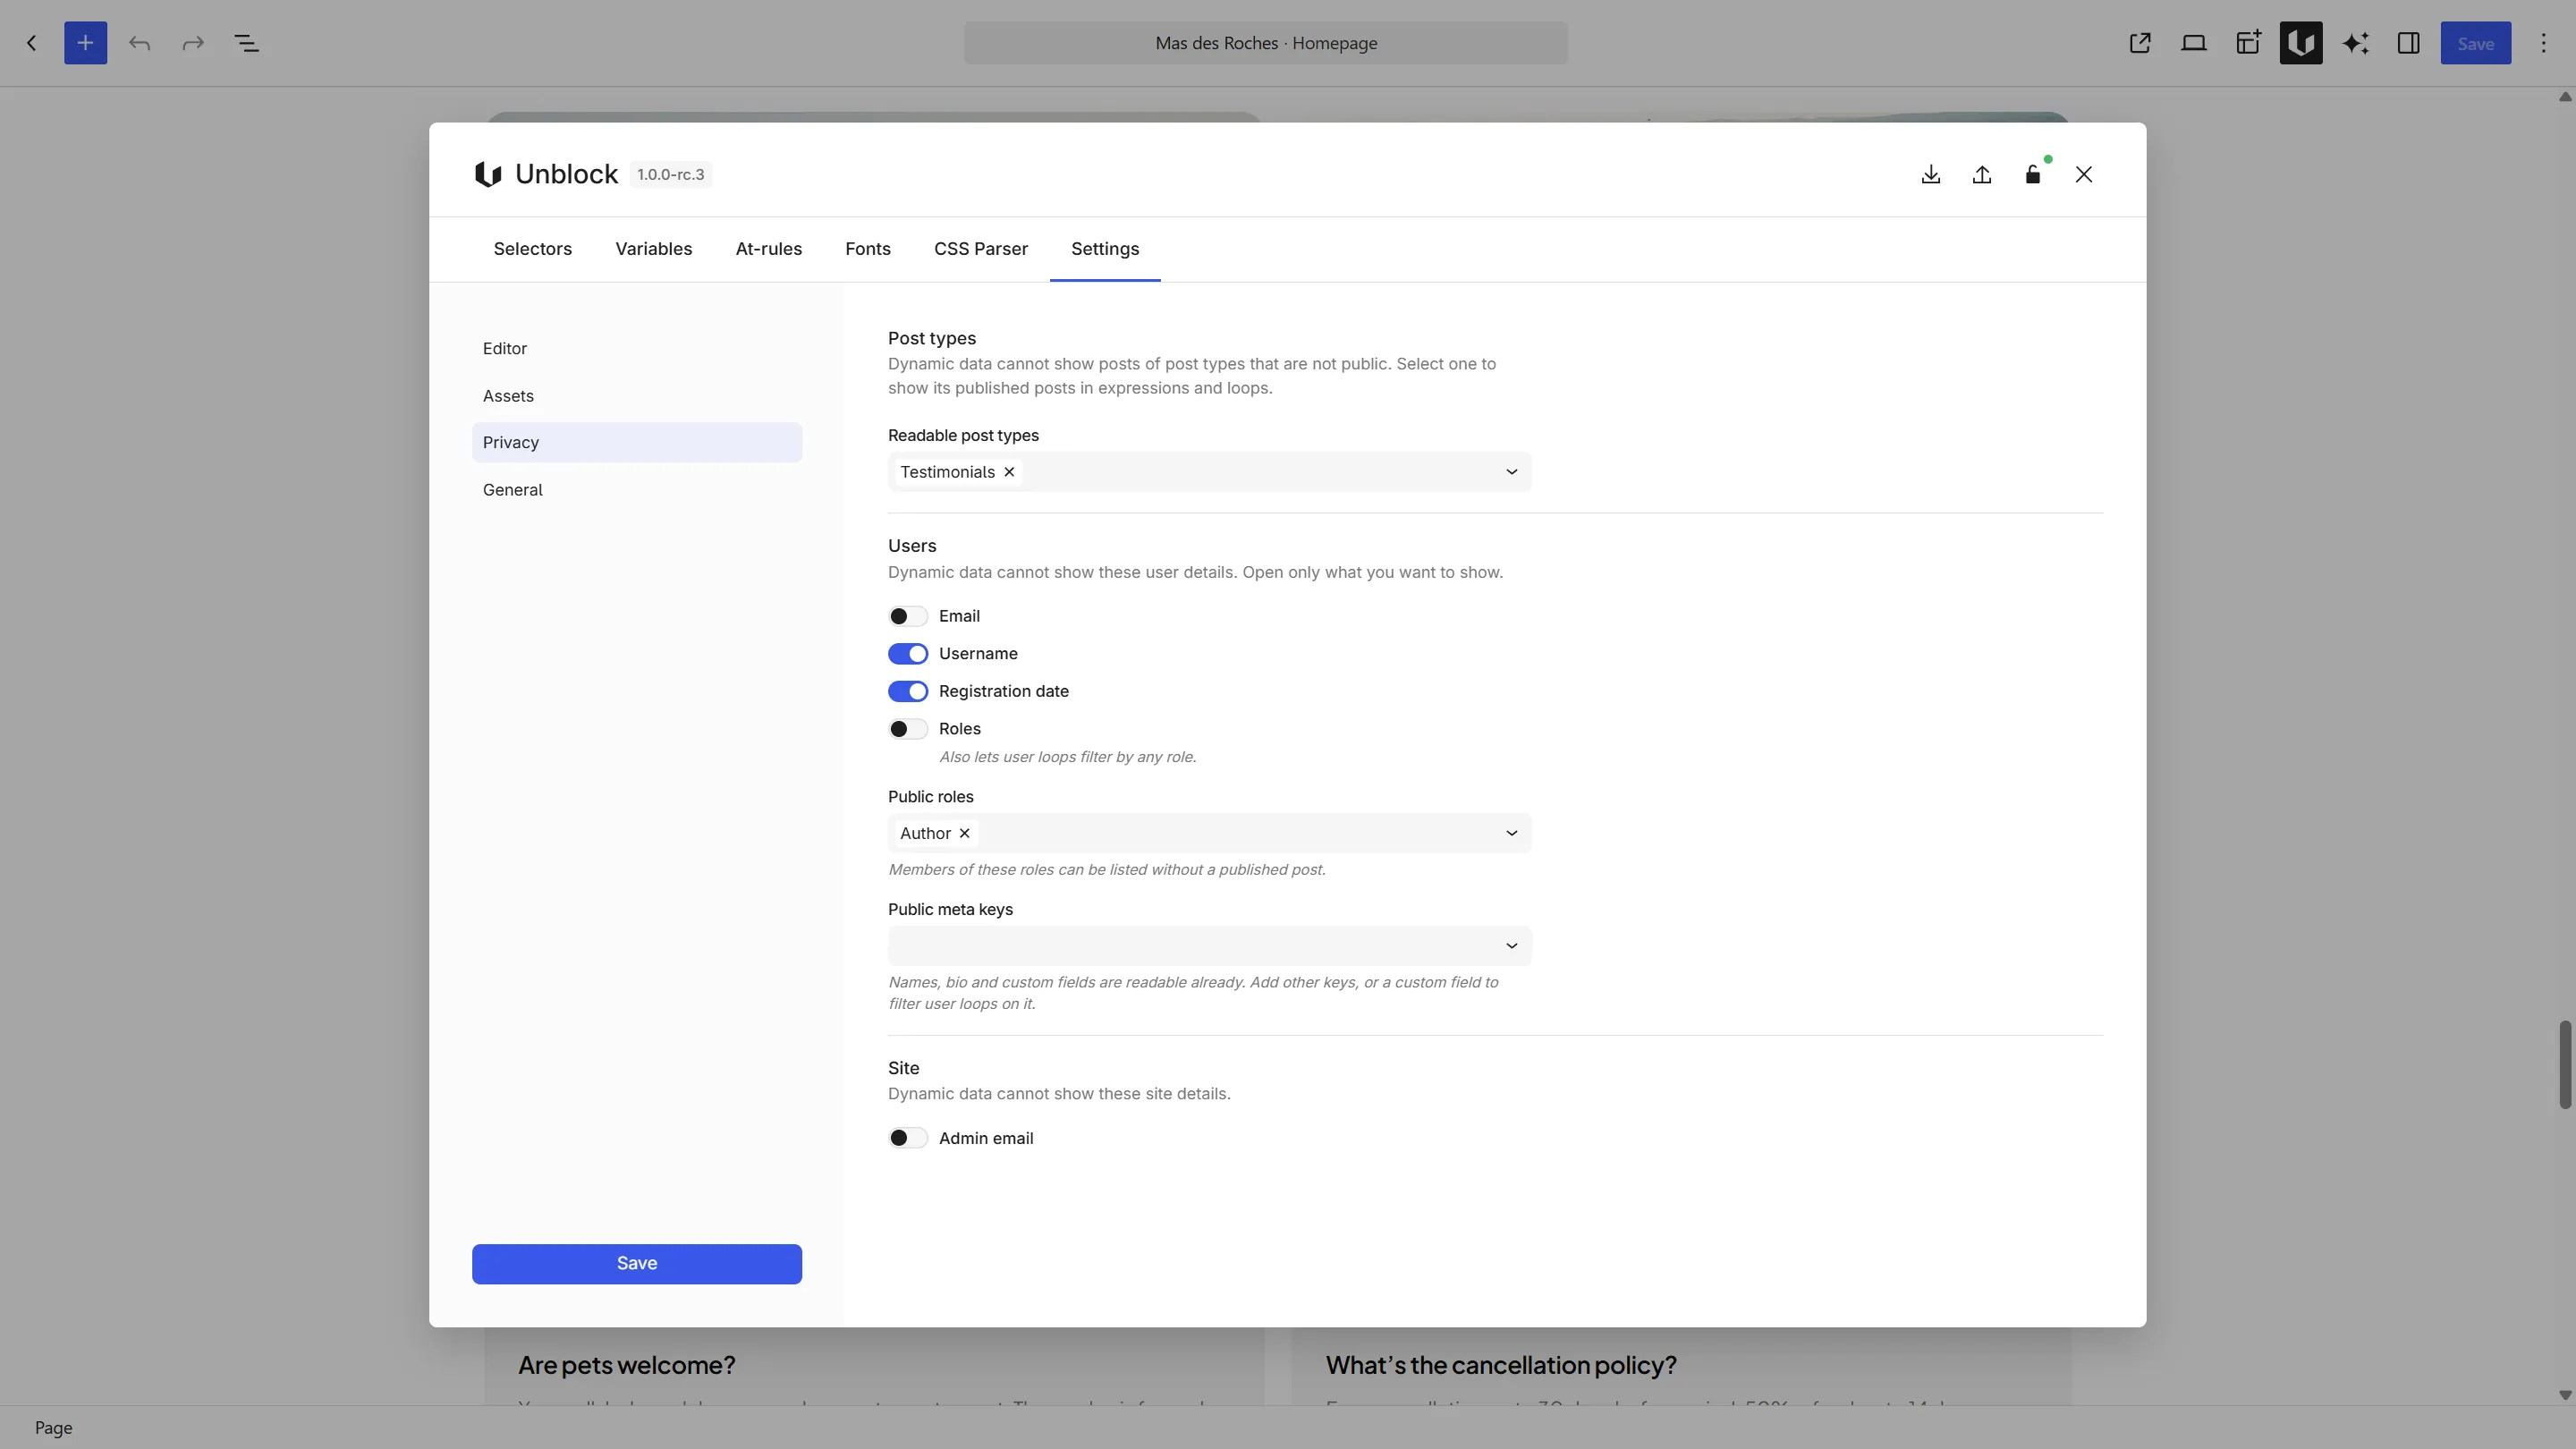Screen dimensions: 2576x1449
Task: Switch to the Selectors tab
Action: coord(533,249)
